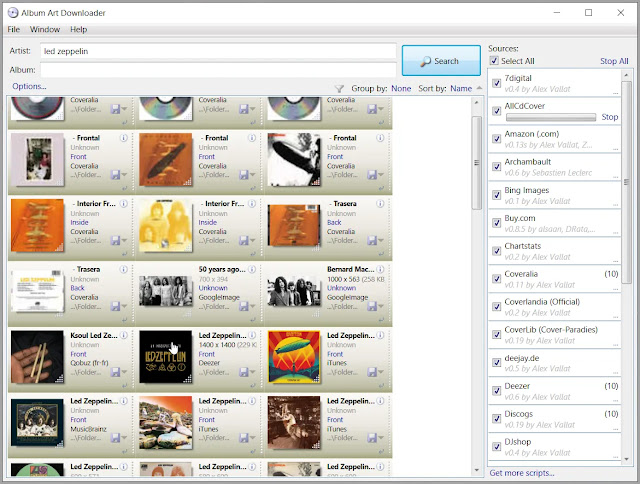Click the Deezer source name in Sources
This screenshot has width=640, height=484.
(x=517, y=386)
